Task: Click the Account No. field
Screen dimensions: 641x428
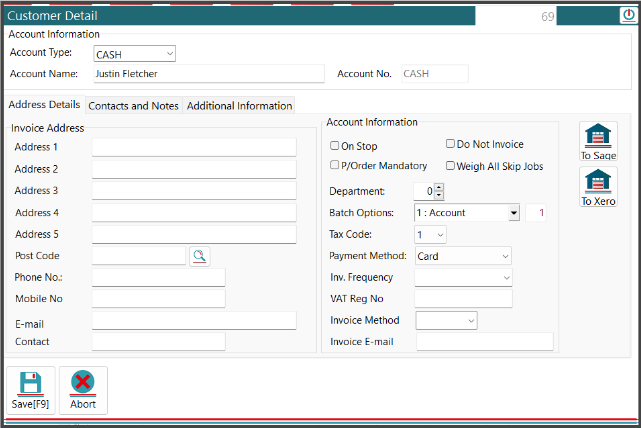Action: click(x=435, y=74)
